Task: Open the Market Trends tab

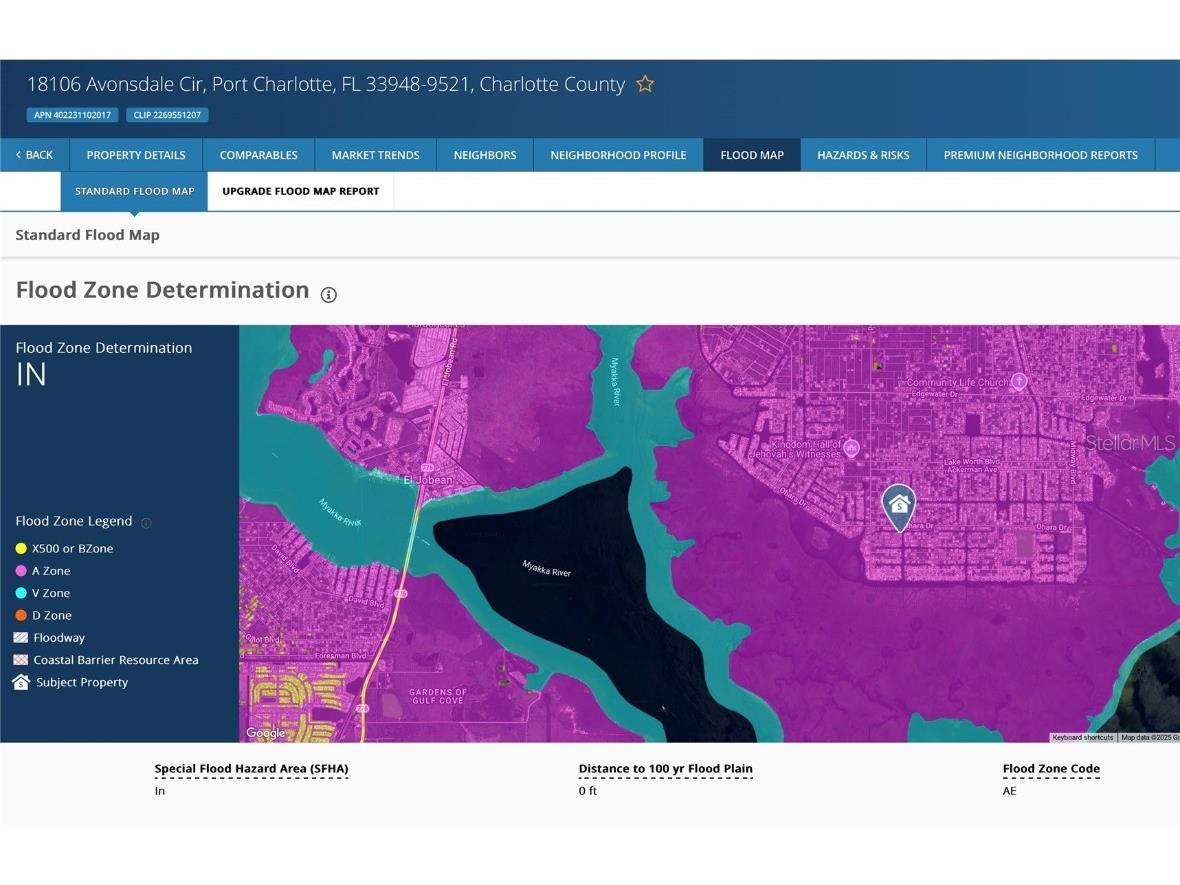Action: pyautogui.click(x=375, y=155)
